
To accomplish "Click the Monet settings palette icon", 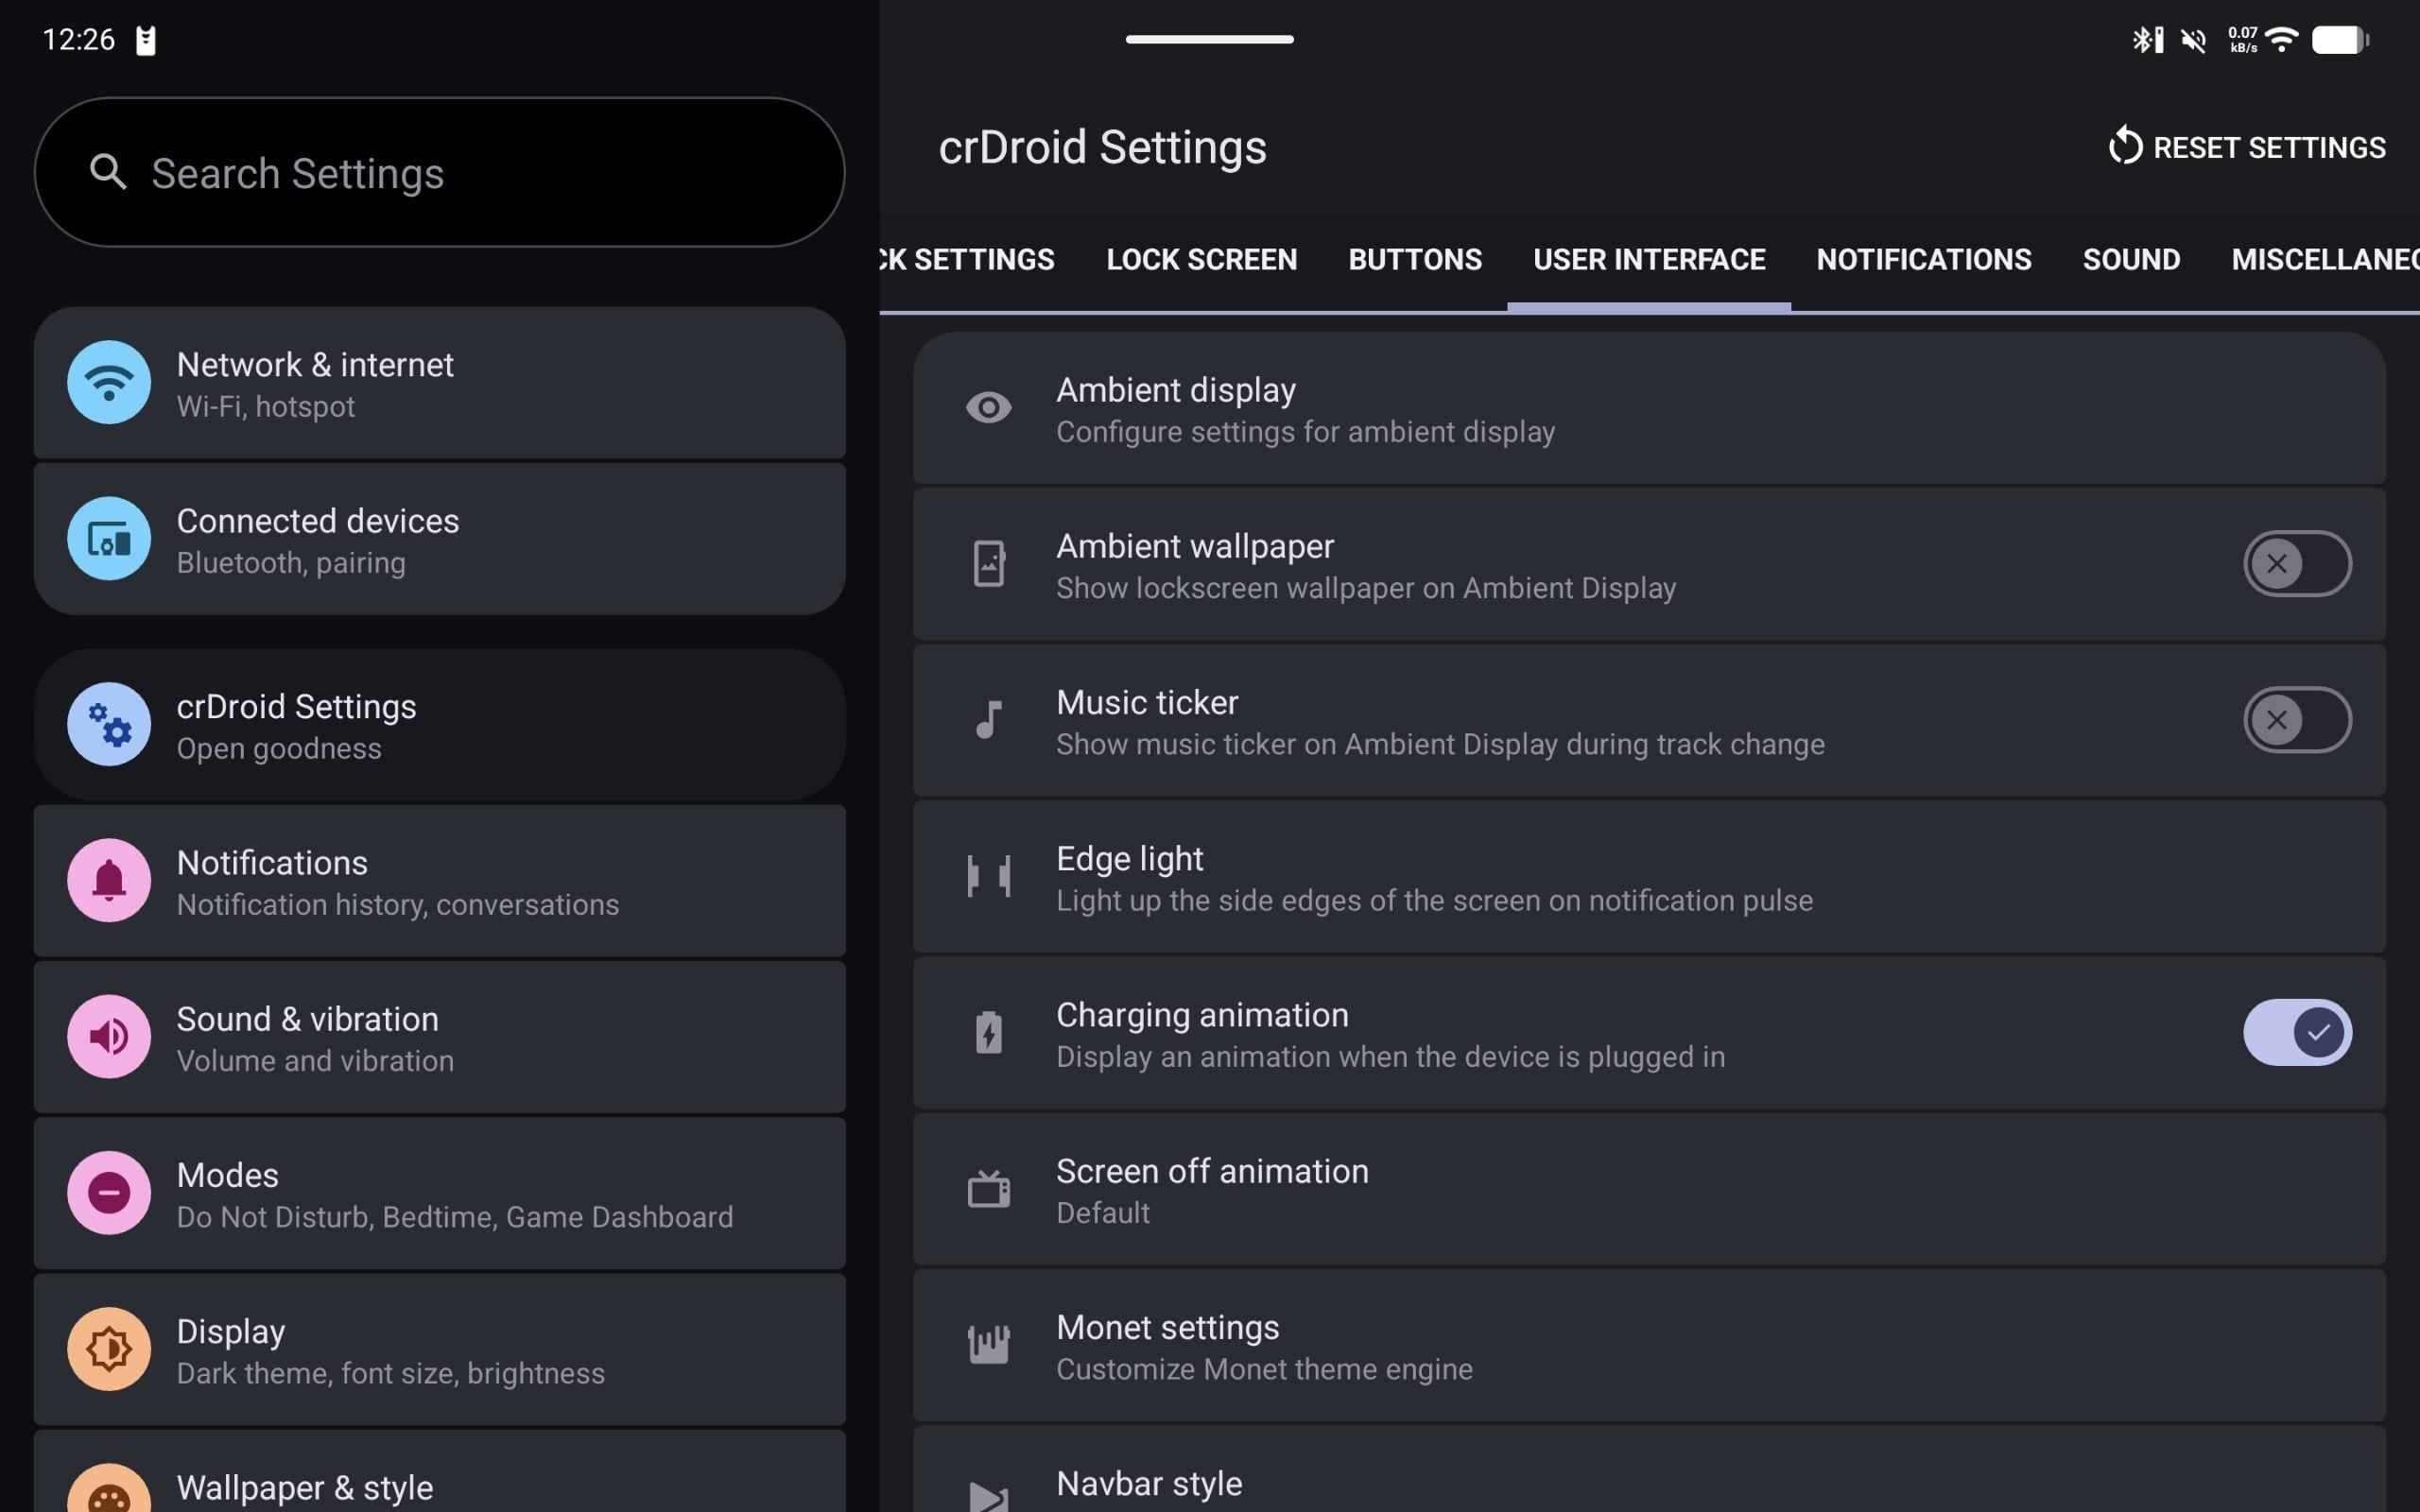I will click(988, 1344).
